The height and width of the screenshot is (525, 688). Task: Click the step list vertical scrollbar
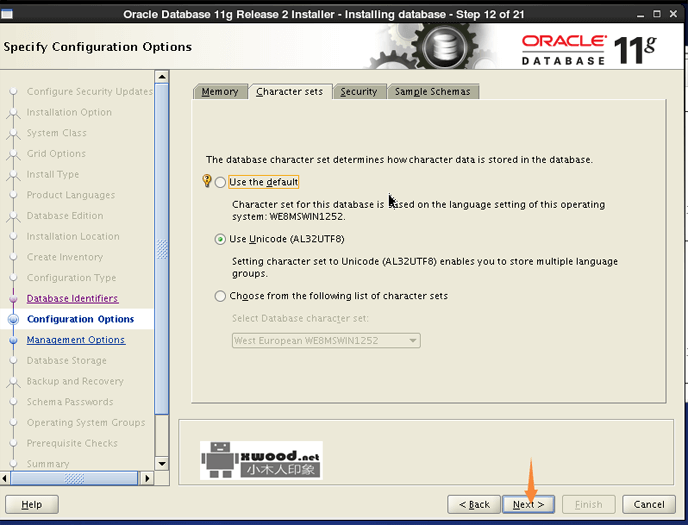click(x=162, y=250)
